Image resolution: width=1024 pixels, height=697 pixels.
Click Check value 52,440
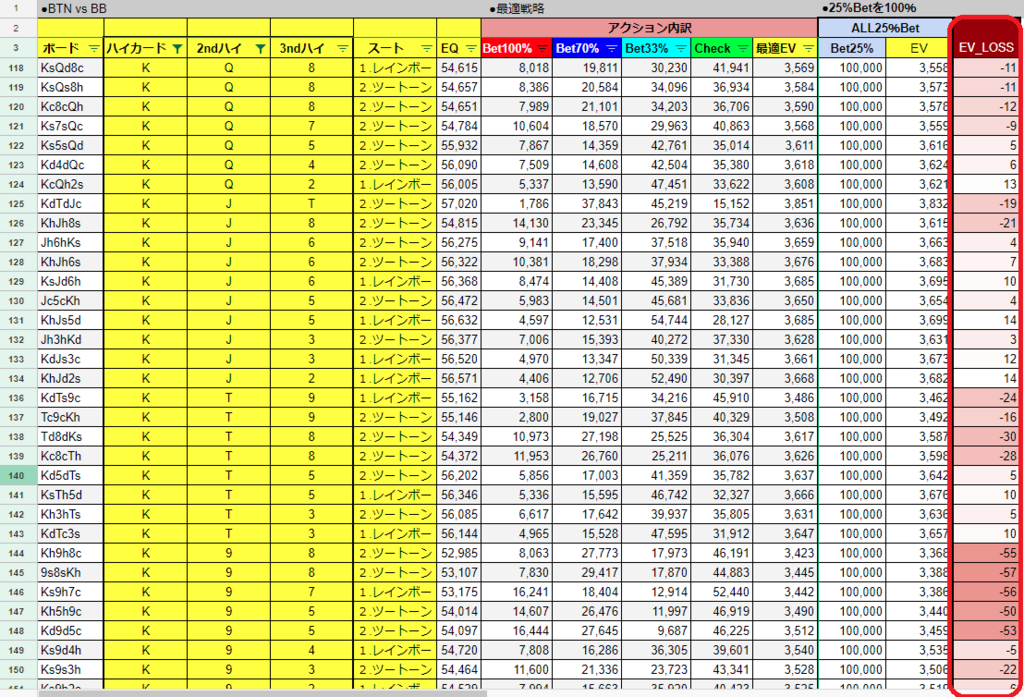[722, 592]
